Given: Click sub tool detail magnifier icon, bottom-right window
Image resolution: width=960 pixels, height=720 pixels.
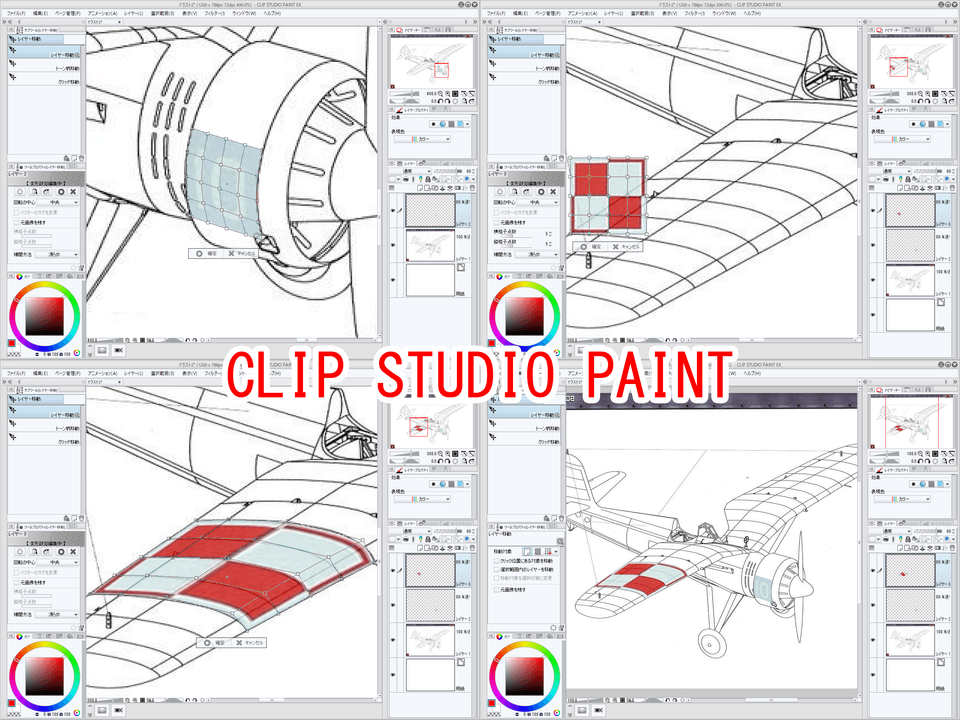Looking at the screenshot, I should pyautogui.click(x=560, y=542).
